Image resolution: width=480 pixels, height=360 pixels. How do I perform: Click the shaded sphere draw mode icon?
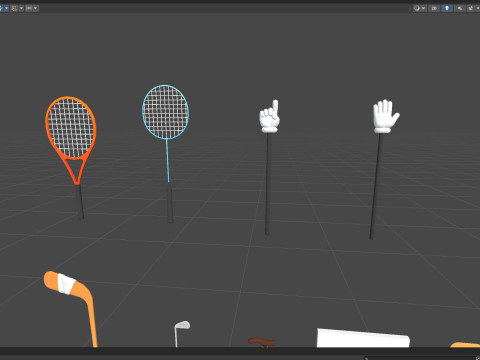pos(417,8)
